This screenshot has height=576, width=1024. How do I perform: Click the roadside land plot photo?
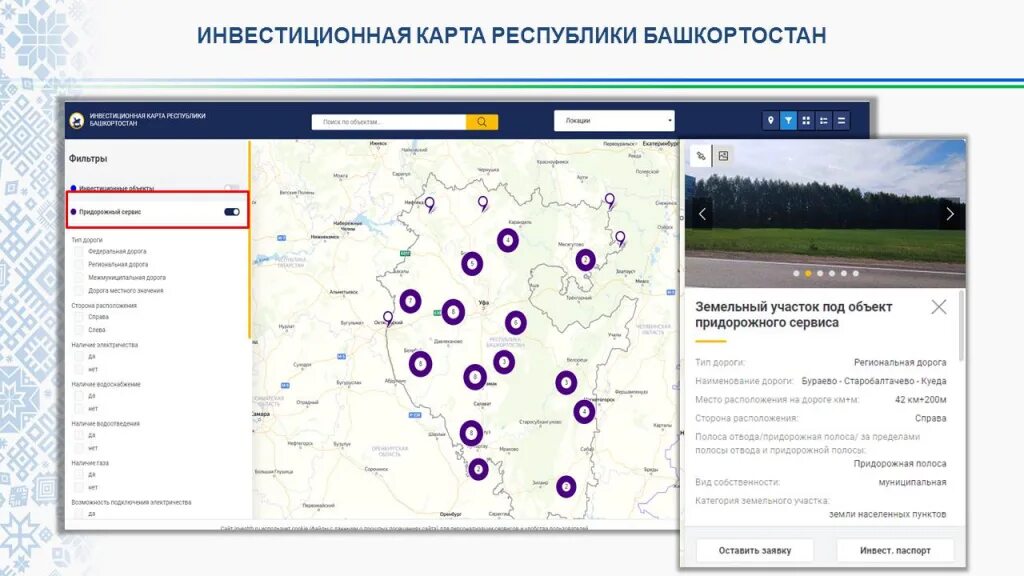(825, 214)
